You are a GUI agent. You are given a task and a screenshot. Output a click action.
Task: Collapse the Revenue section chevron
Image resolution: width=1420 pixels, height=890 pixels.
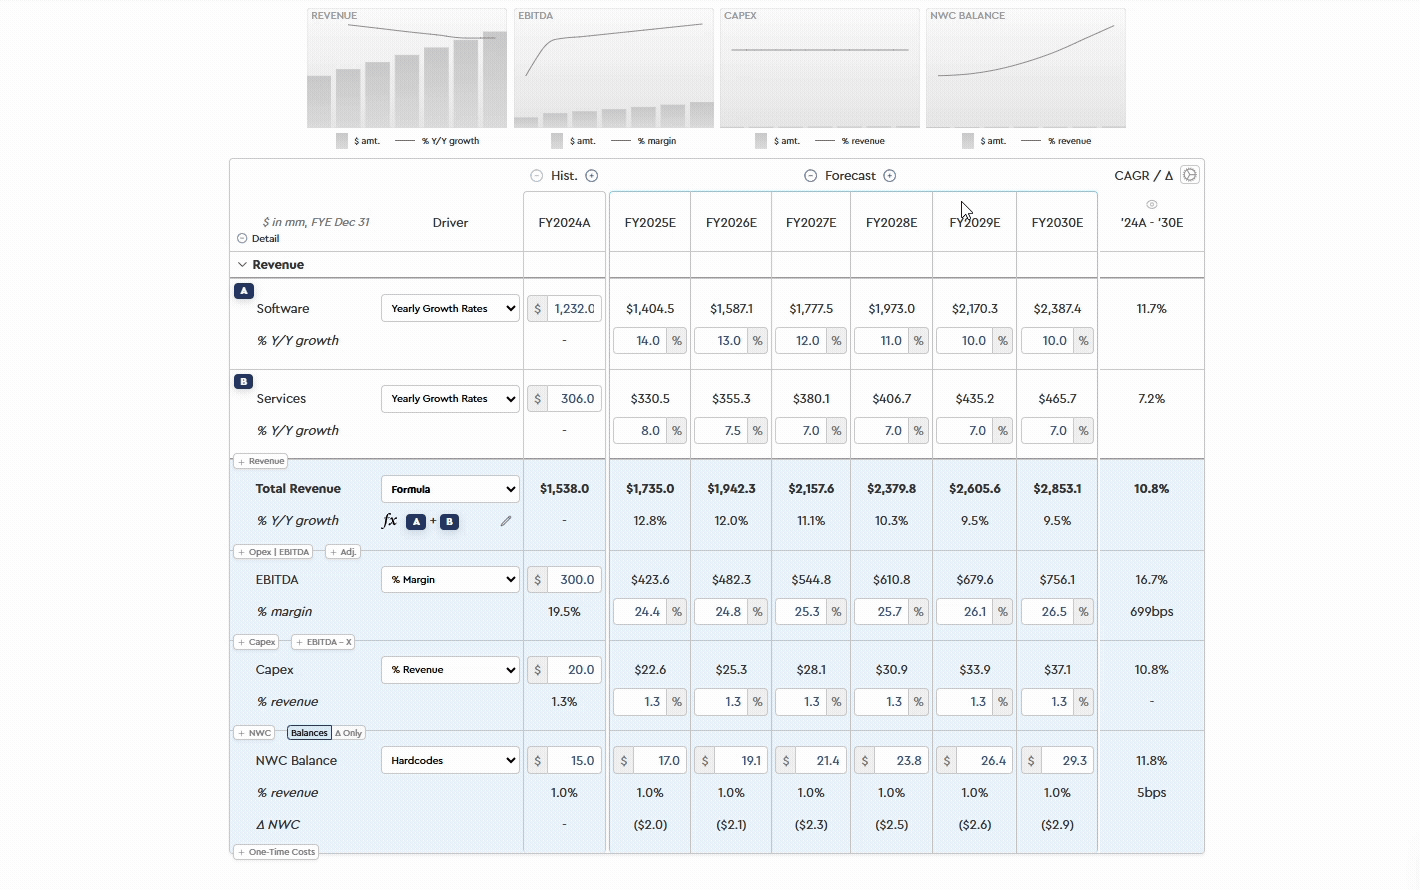(242, 264)
